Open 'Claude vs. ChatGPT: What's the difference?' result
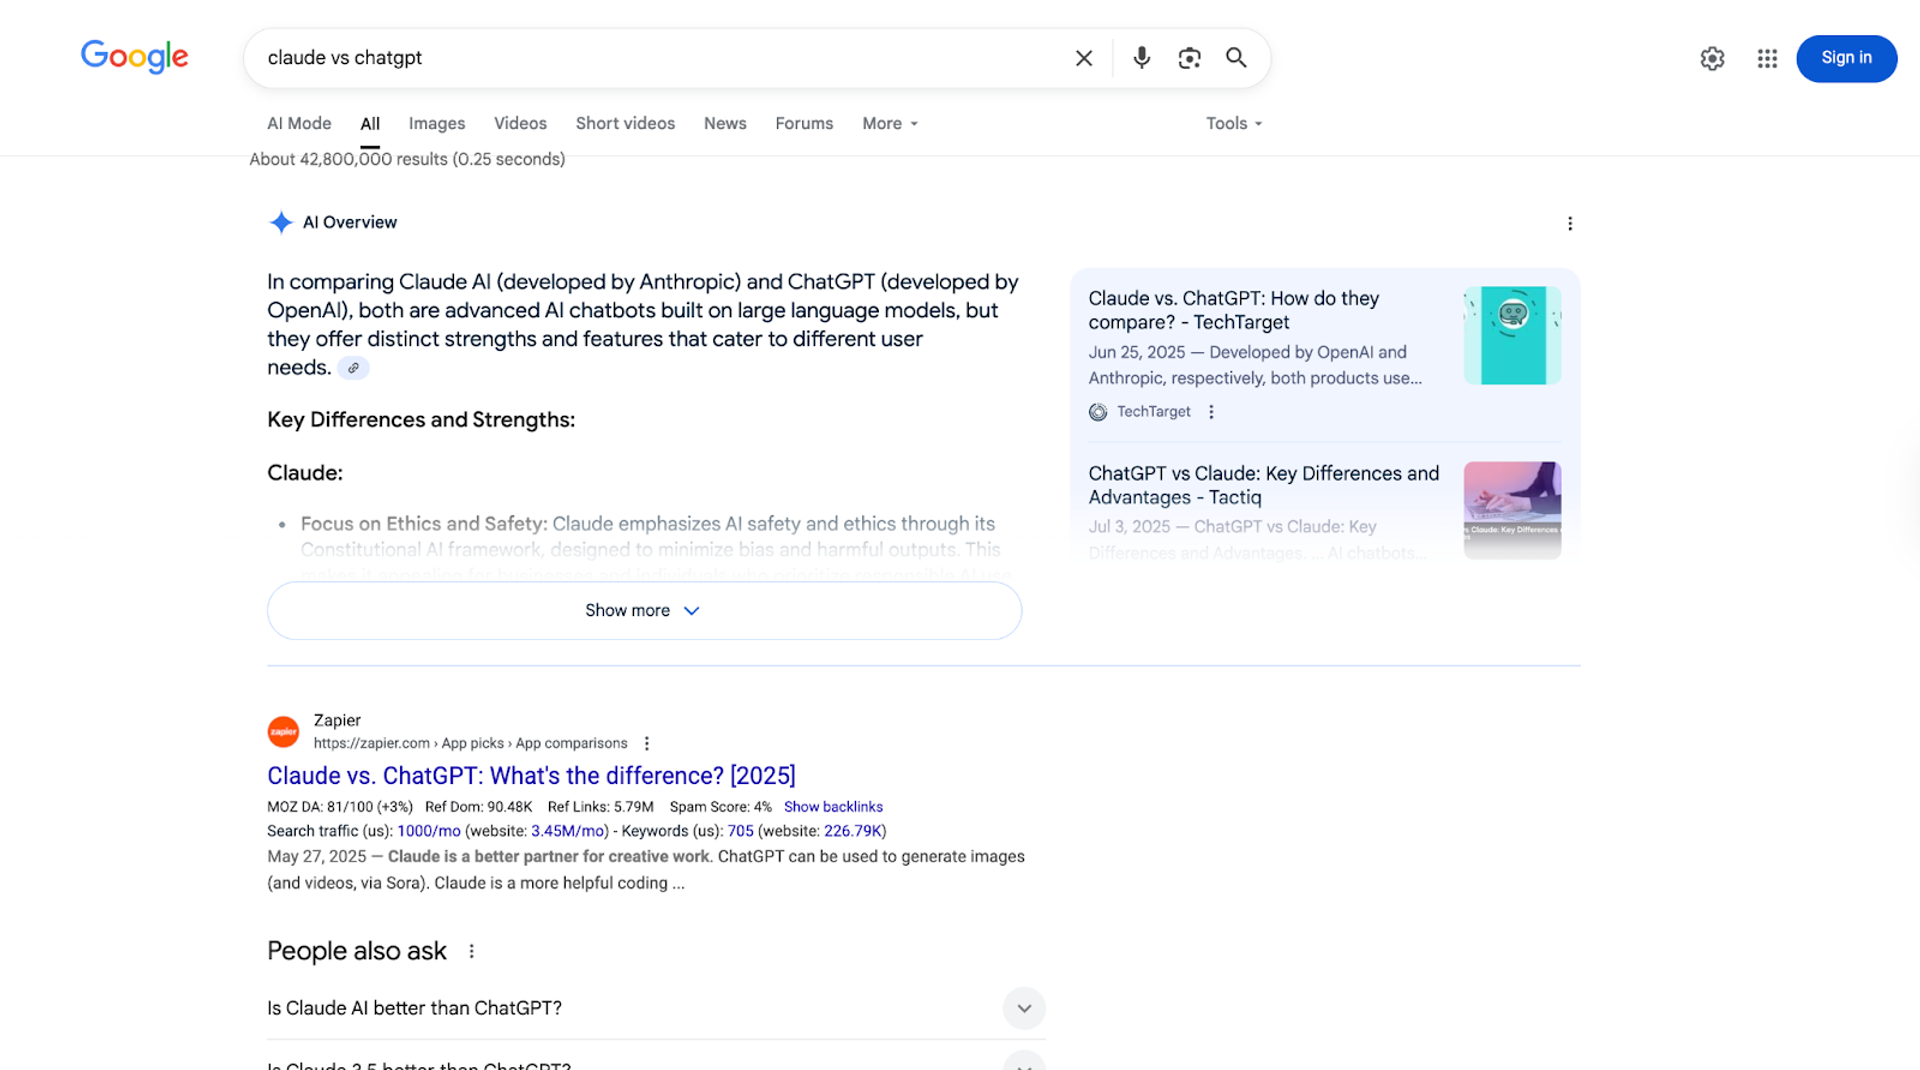Image resolution: width=1920 pixels, height=1070 pixels. pyautogui.click(x=531, y=776)
